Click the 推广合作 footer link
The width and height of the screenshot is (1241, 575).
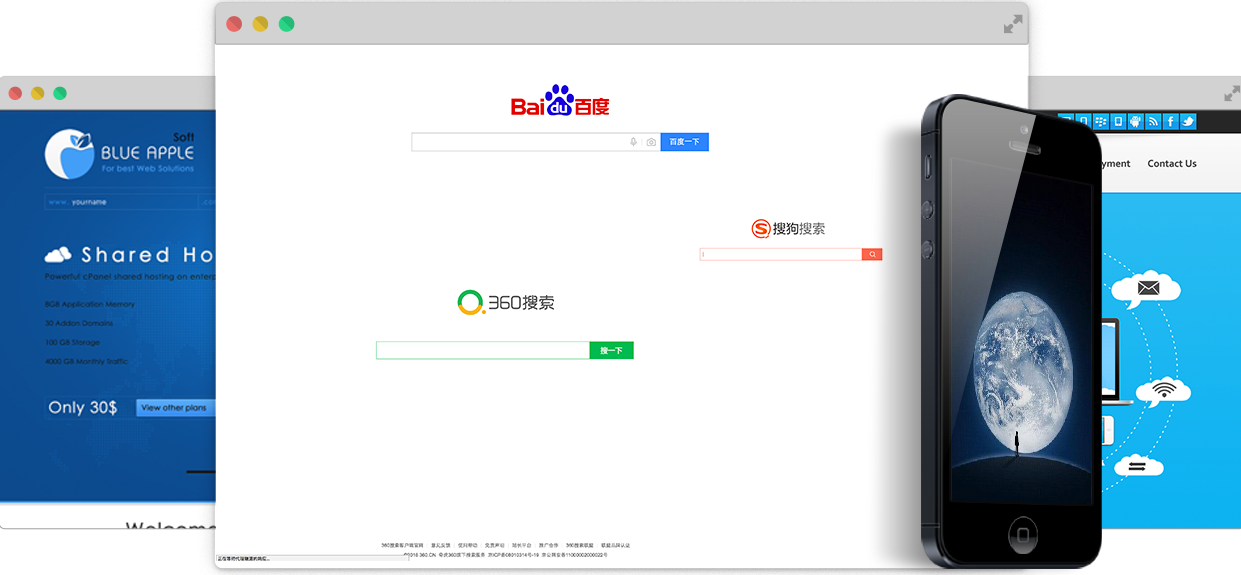point(548,545)
